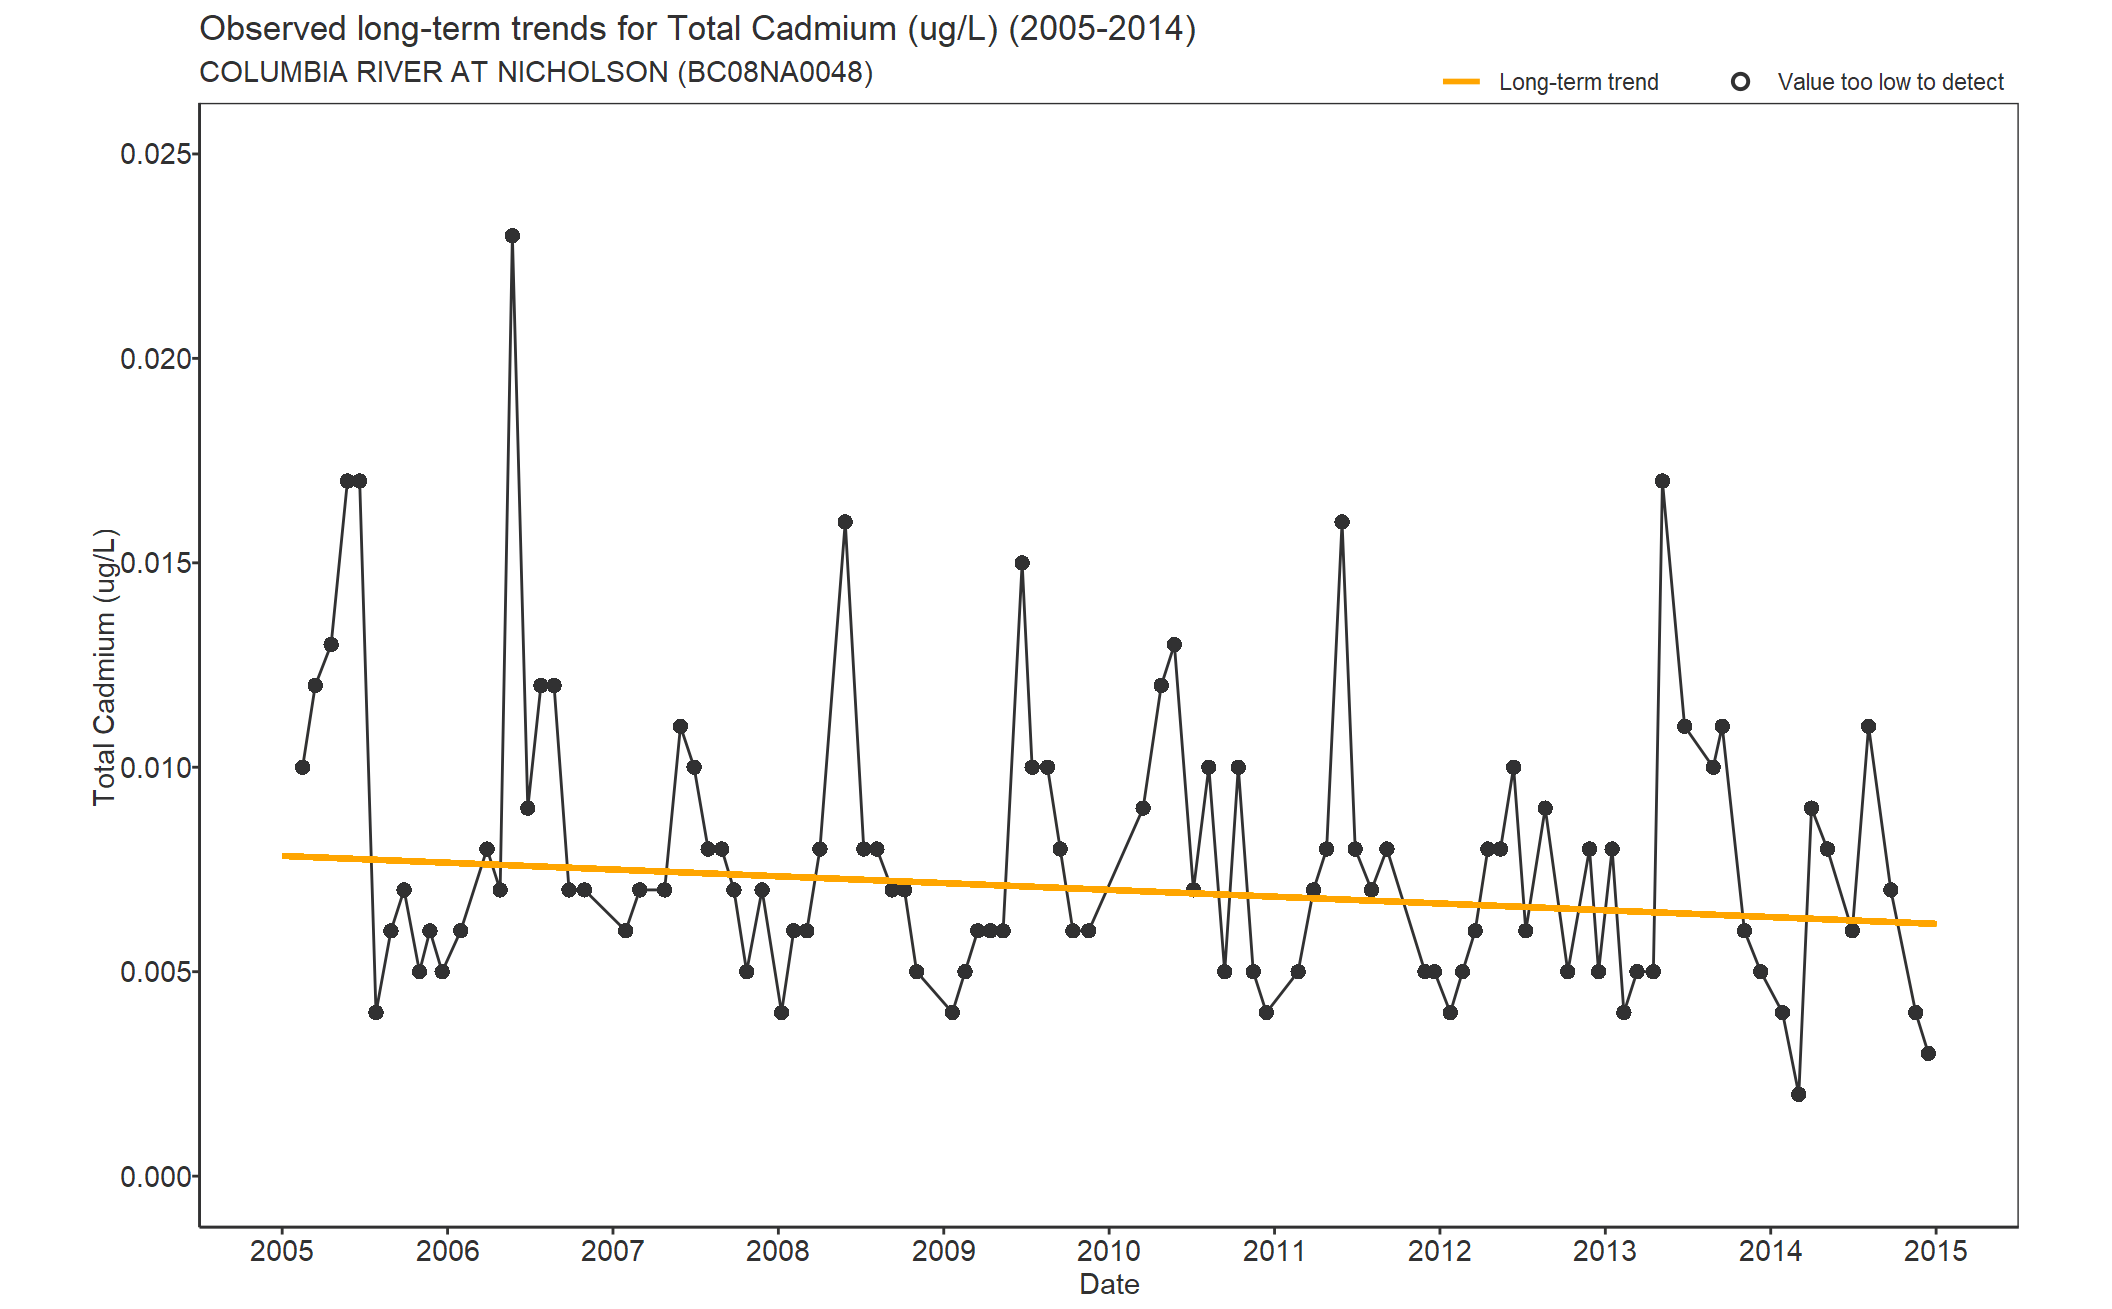Click the 0.011 peak point in mid-2014
The width and height of the screenshot is (2112, 1309).
point(1868,726)
